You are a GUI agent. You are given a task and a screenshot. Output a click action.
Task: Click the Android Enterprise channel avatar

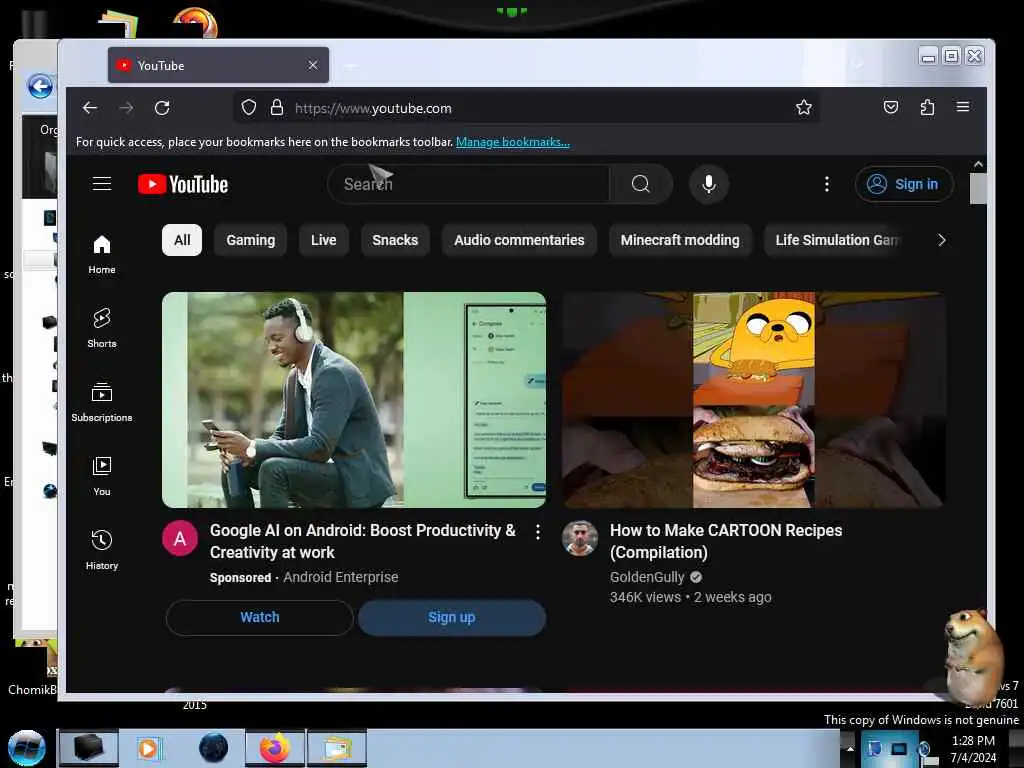click(x=180, y=538)
